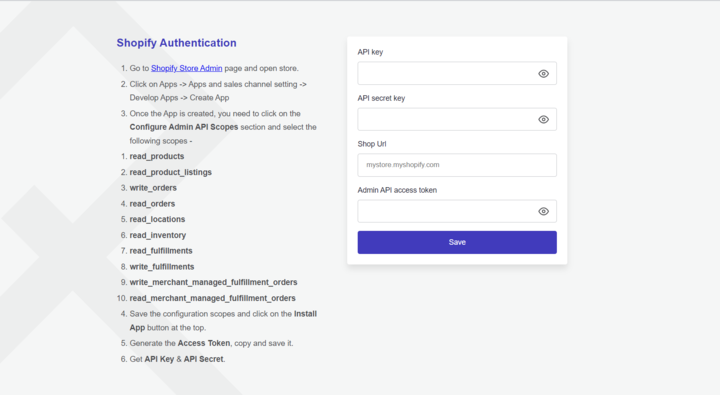Reveal API secret key using eye icon
The image size is (720, 395).
point(543,119)
